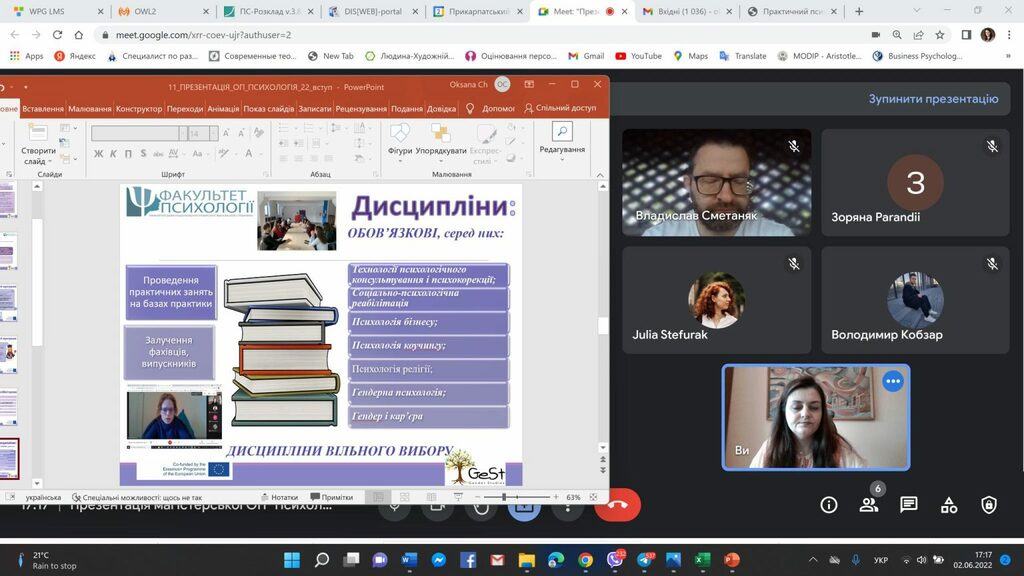Viewport: 1024px width, 576px height.
Task: Toggle bold Ж formatting
Action: click(99, 153)
